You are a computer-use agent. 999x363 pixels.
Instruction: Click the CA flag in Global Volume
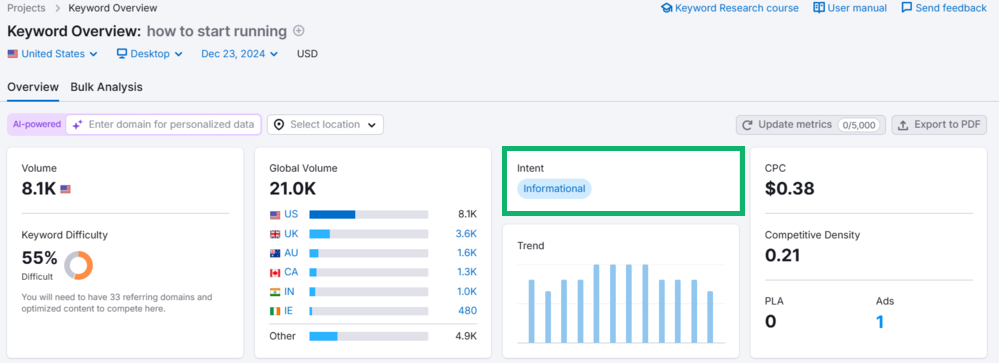275,272
